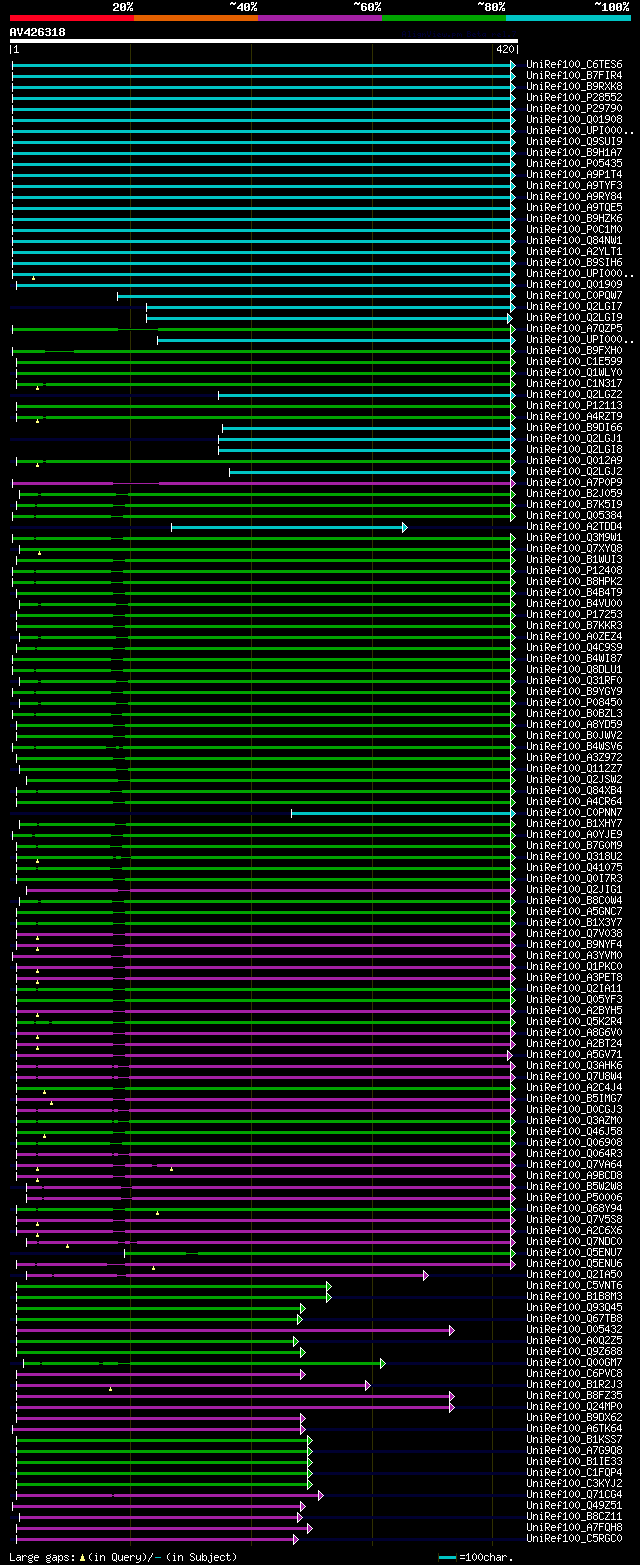This screenshot has height=1565, width=640.
Task: Select the UniRef100_P08450 label
Action: click(573, 702)
